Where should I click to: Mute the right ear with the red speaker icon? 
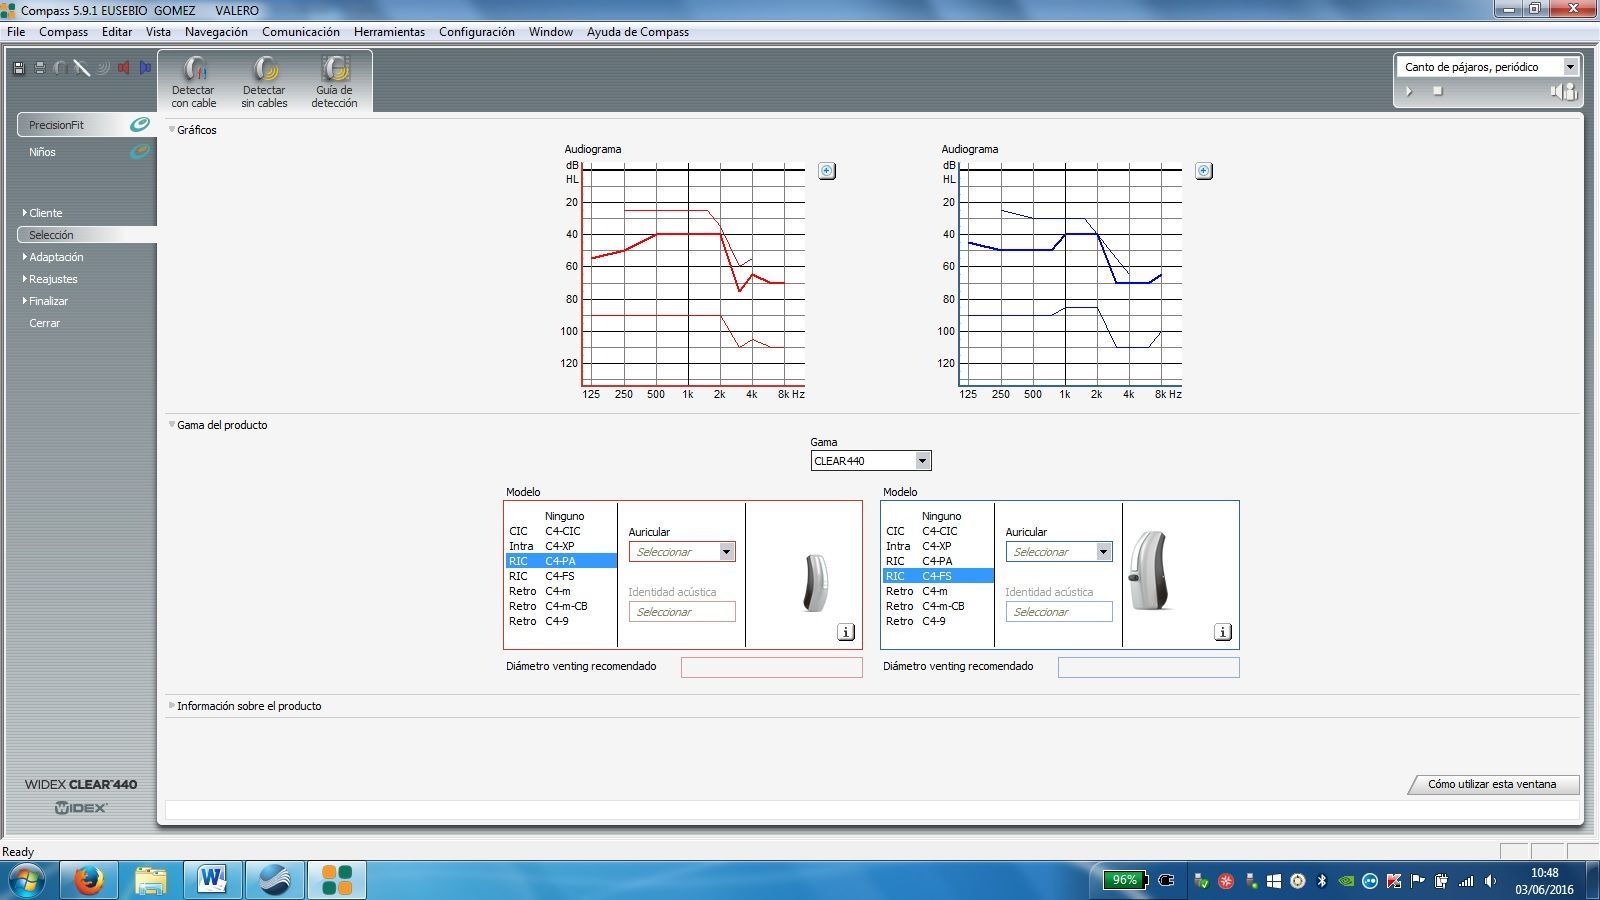(124, 68)
